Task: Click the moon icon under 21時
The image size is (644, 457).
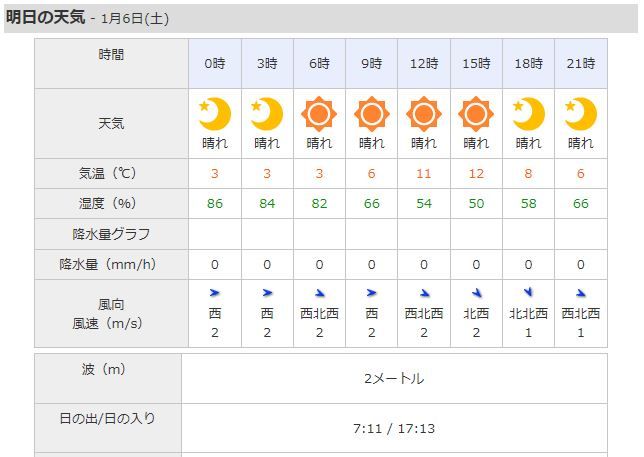Action: [x=580, y=114]
